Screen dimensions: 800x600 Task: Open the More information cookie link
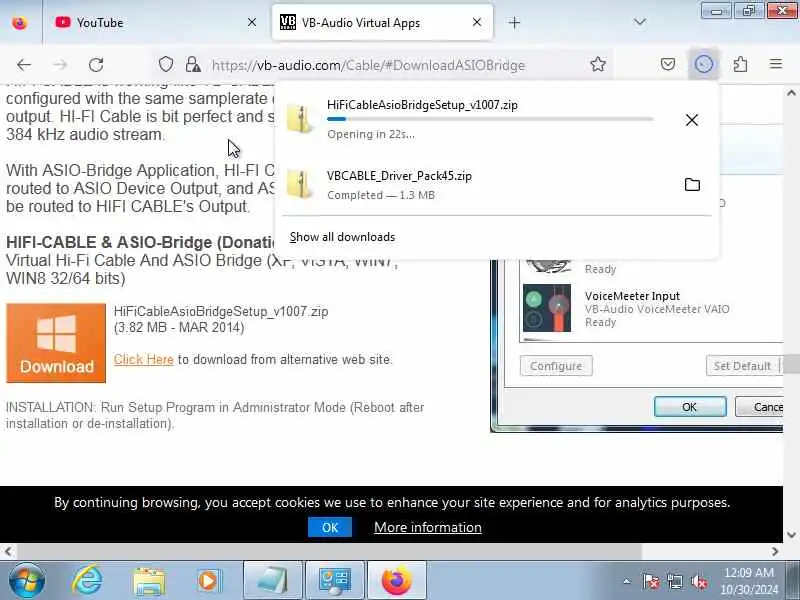(x=428, y=527)
